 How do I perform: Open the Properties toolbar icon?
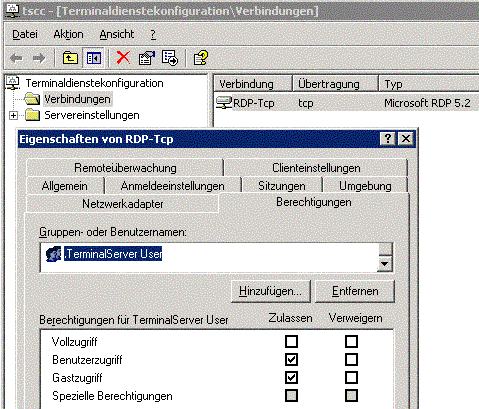pyautogui.click(x=147, y=58)
